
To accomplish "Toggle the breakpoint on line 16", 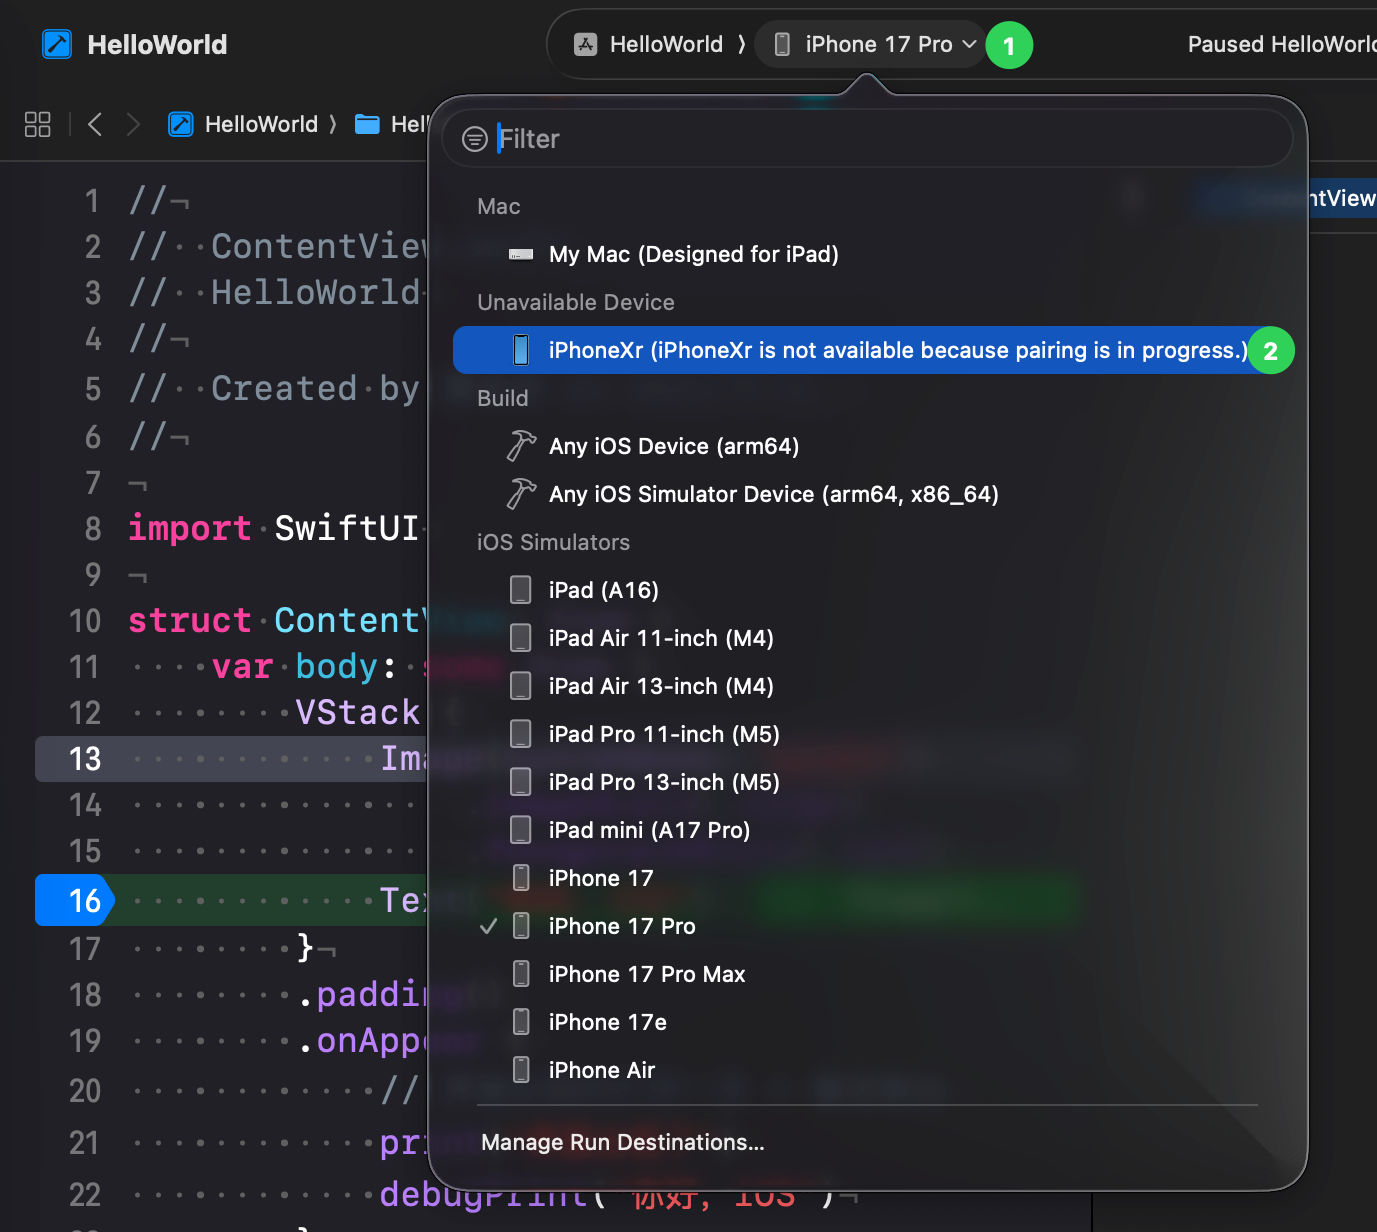I will [75, 900].
